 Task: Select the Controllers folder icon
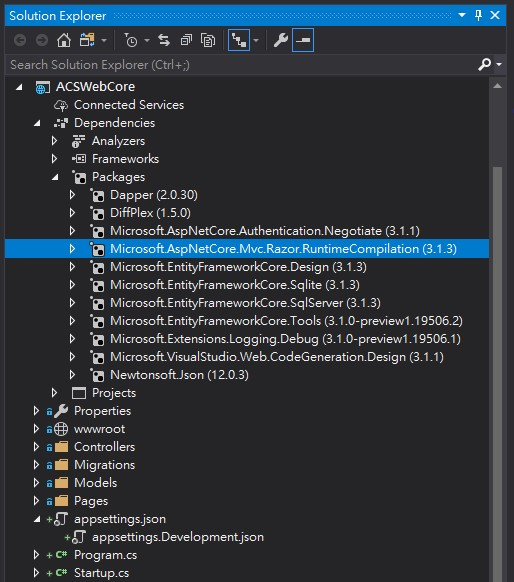(x=61, y=447)
